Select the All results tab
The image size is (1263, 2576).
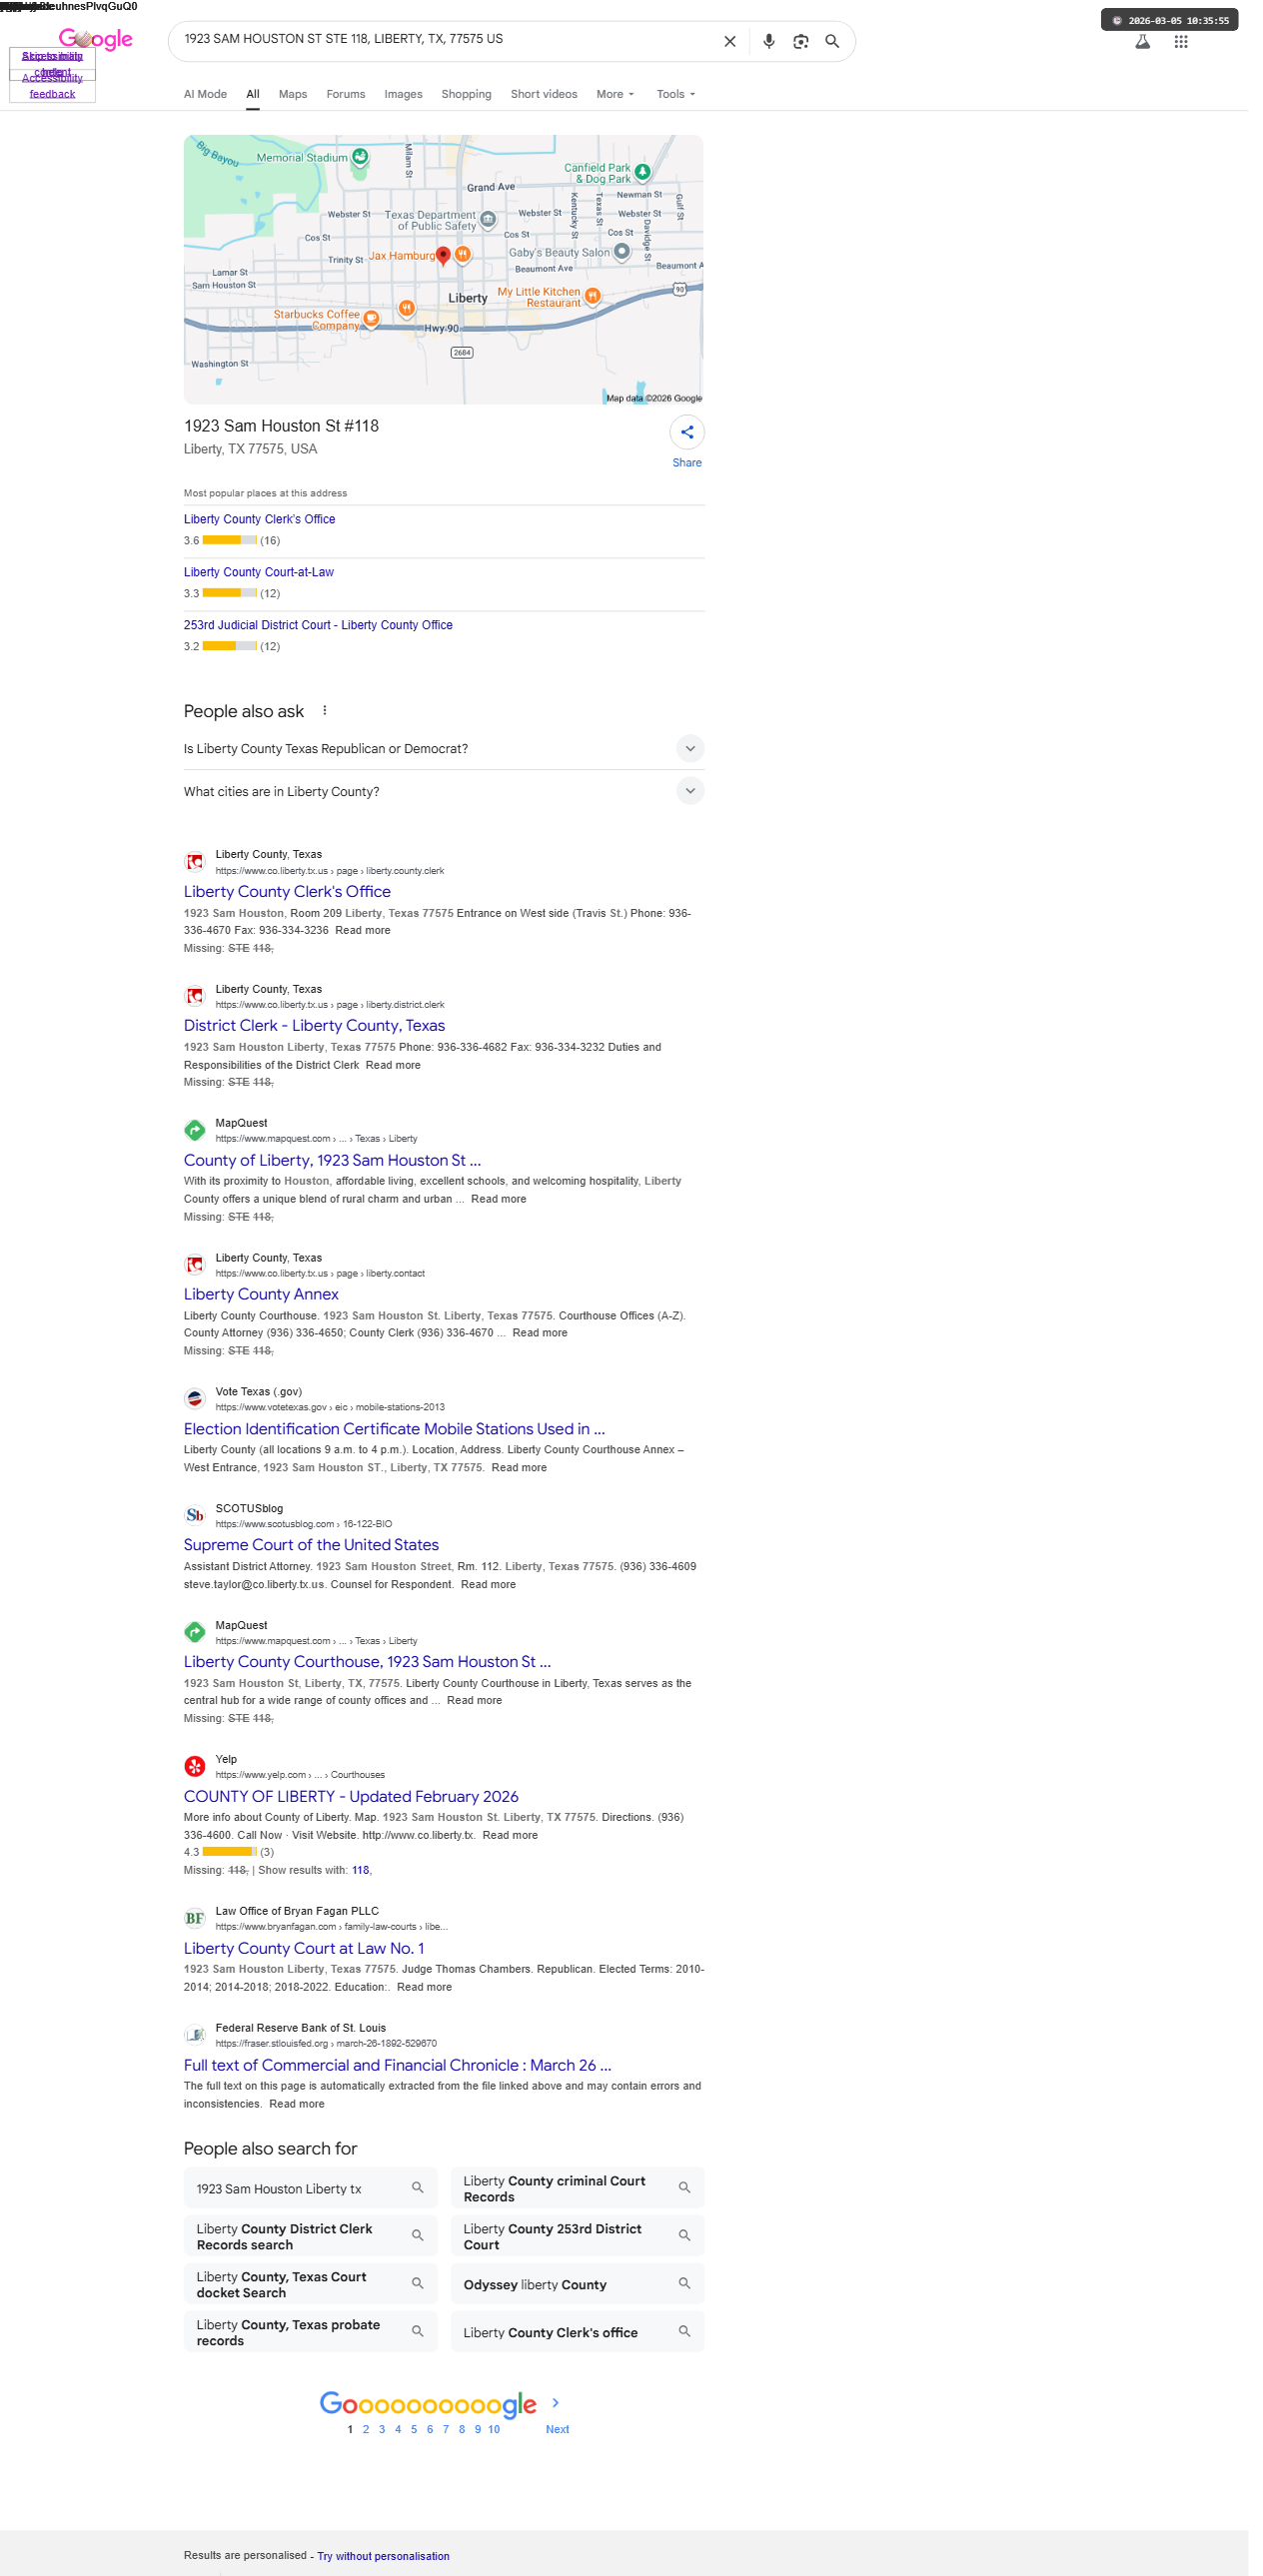tap(253, 94)
